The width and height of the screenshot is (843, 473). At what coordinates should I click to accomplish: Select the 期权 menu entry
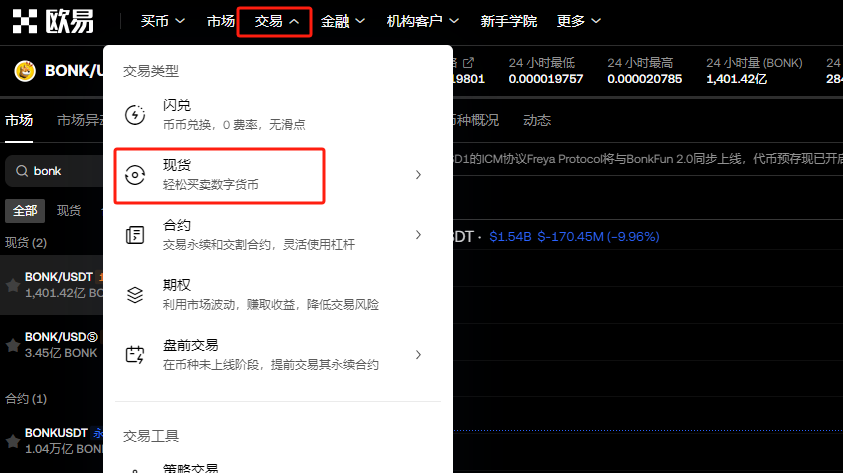pyautogui.click(x=278, y=295)
